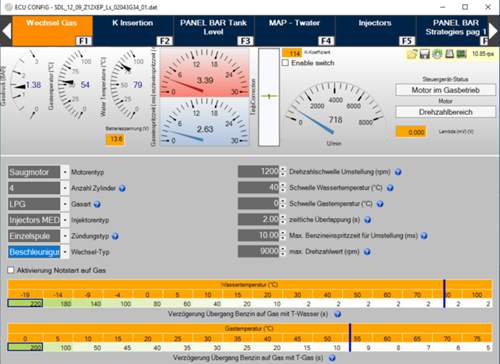Open PANEL BAR Strategies pag 1 tab
The image size is (500, 364).
pyautogui.click(x=452, y=31)
